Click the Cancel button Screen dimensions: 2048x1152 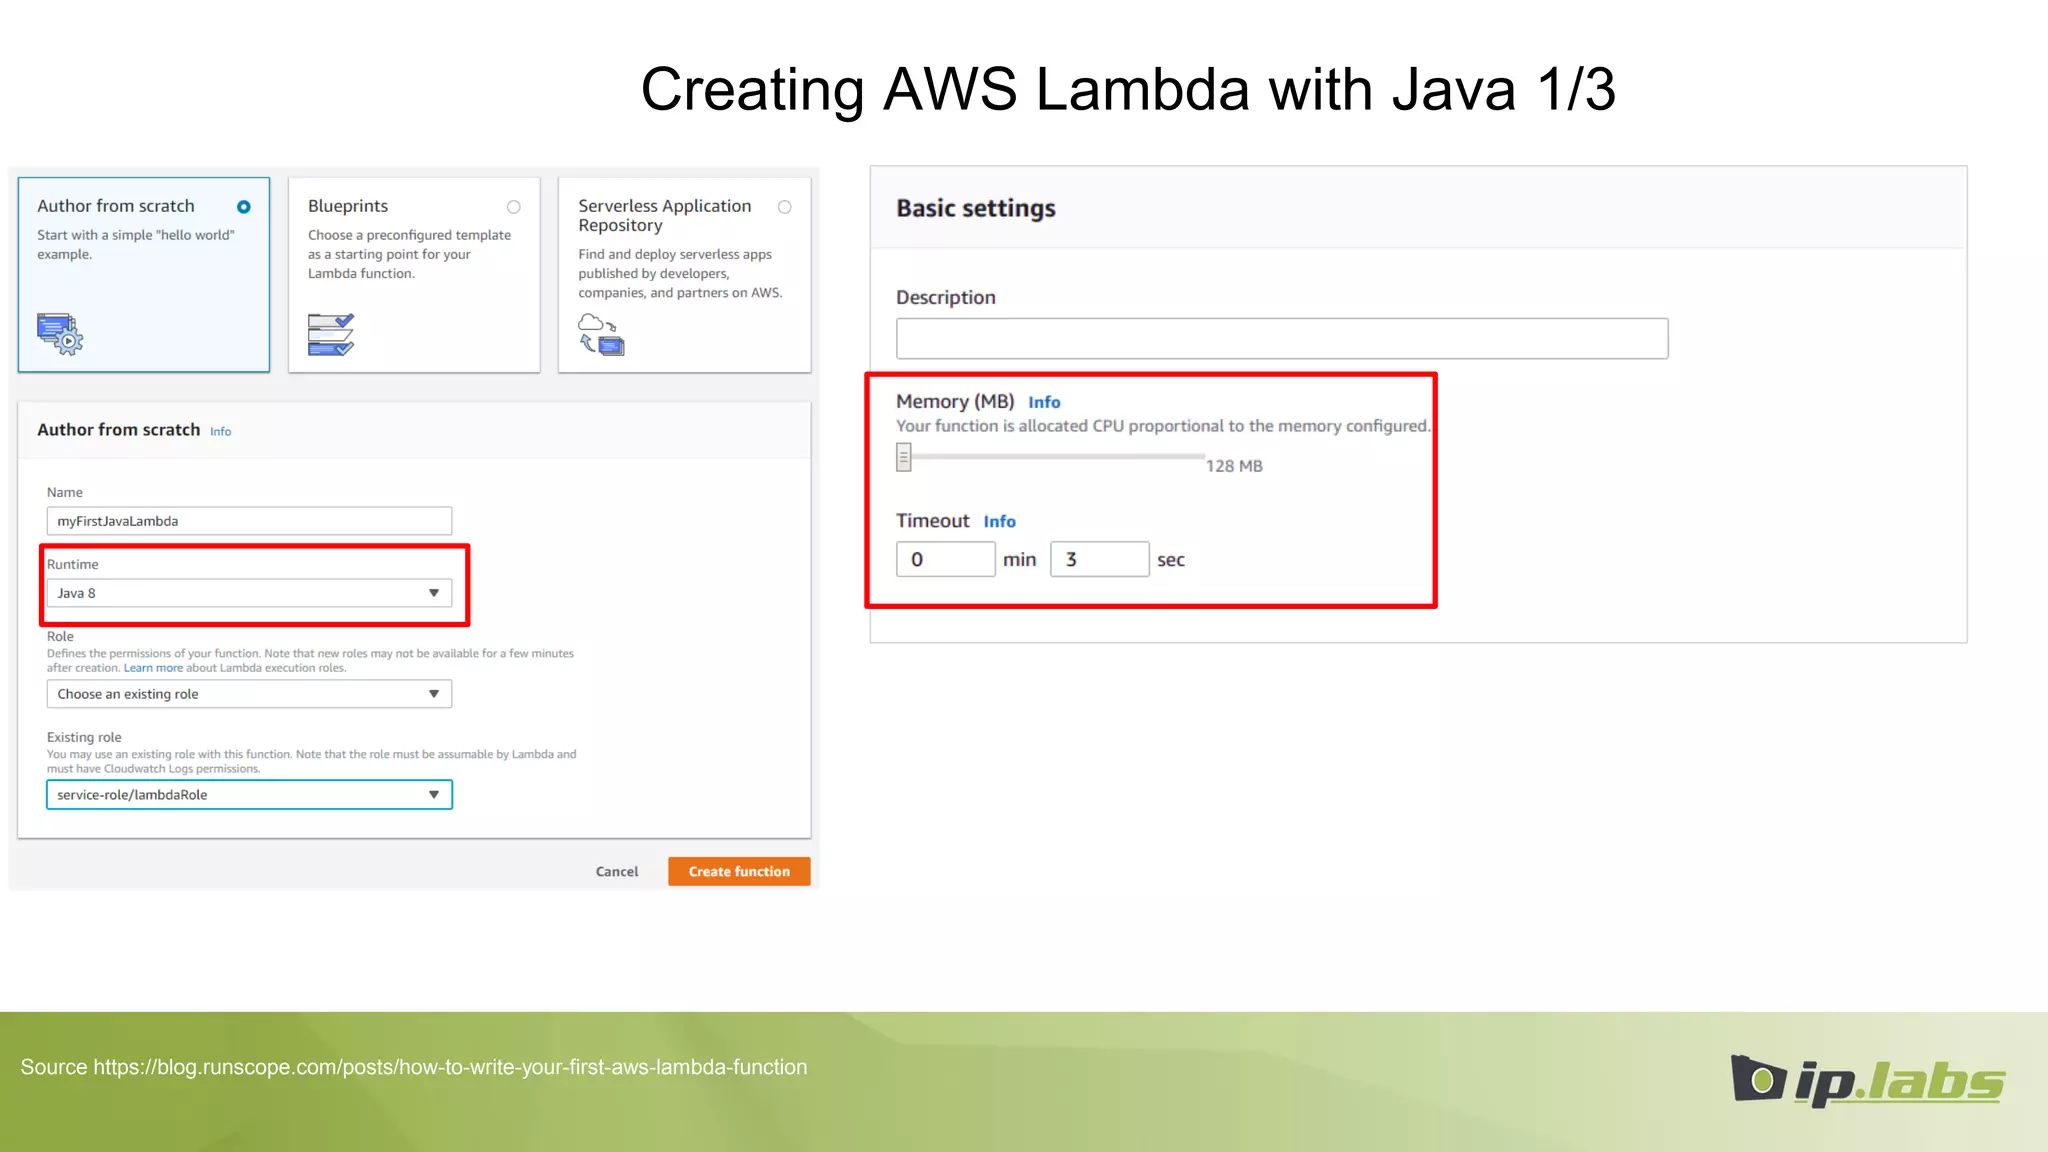tap(617, 872)
